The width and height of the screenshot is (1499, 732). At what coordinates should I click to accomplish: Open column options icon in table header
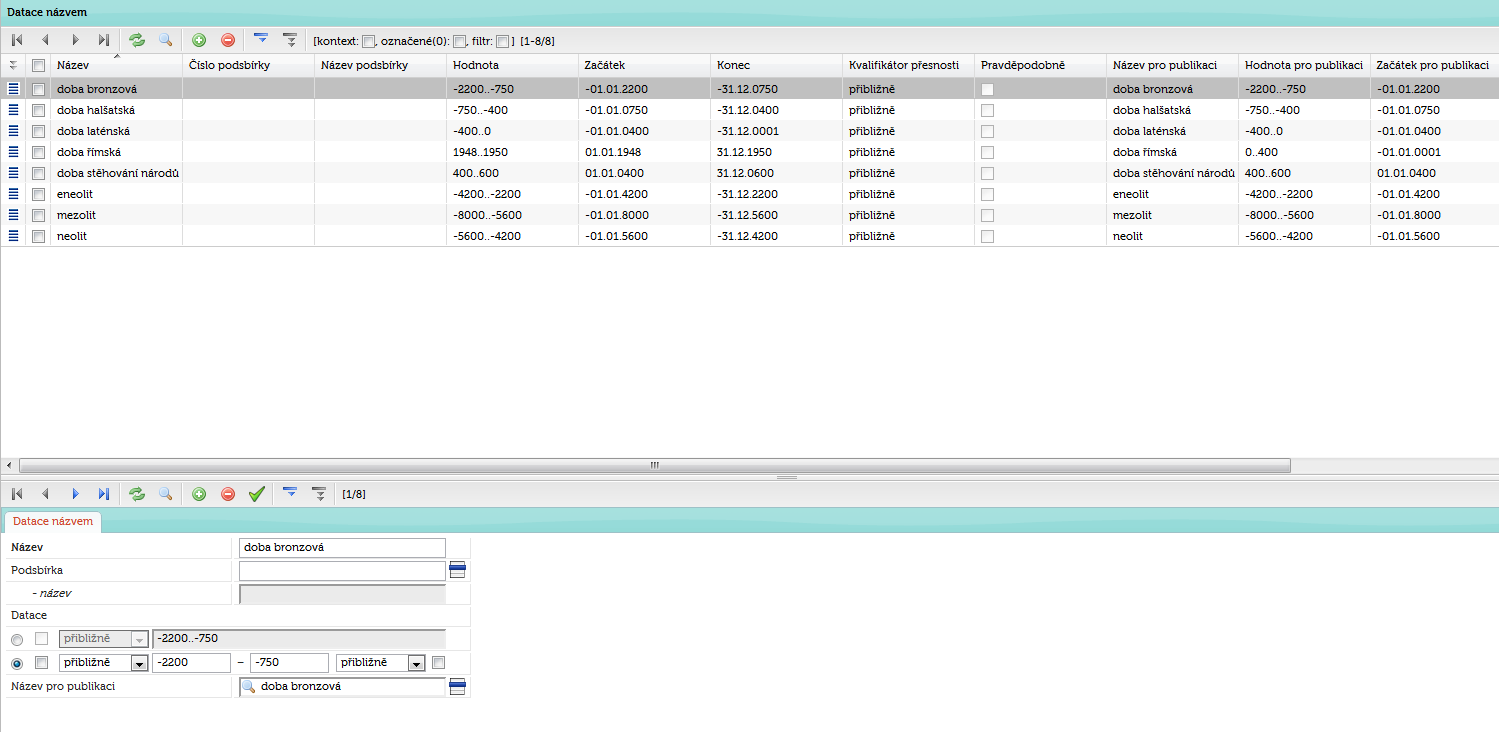(x=14, y=65)
